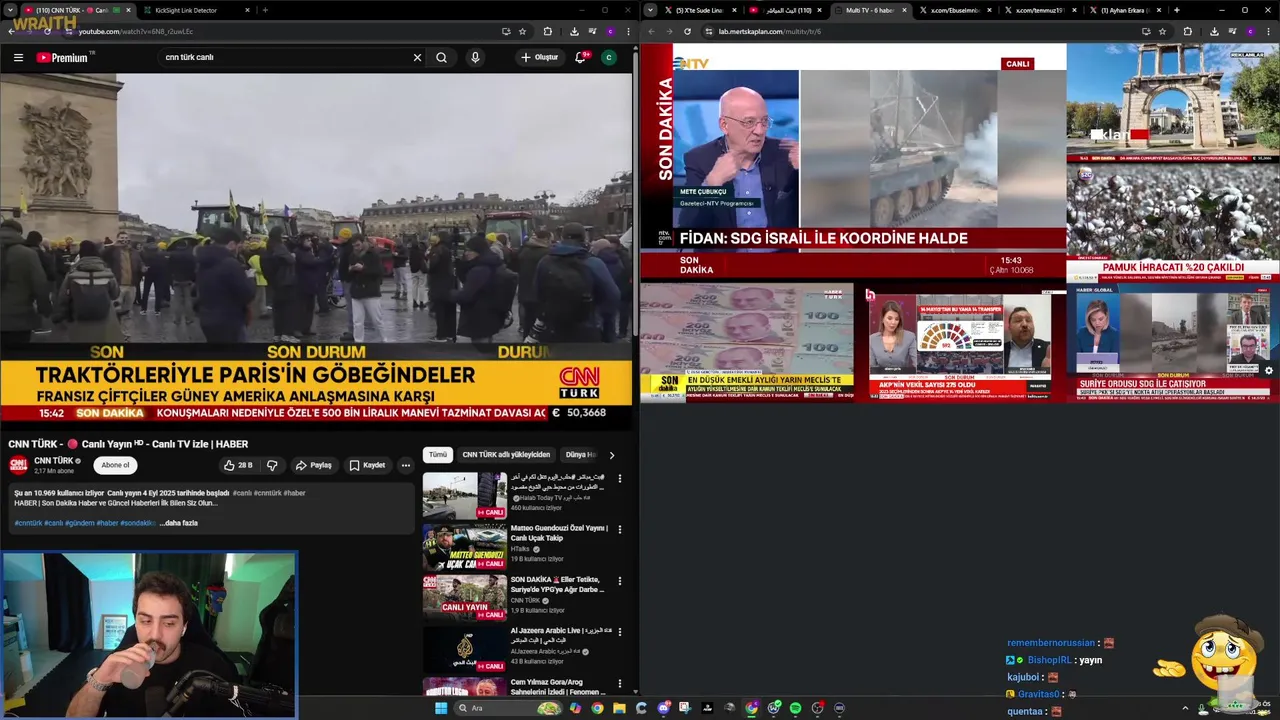Viewport: 1280px width, 720px height.
Task: Open Chrome three-dot menu in right window
Action: pos(1269,31)
